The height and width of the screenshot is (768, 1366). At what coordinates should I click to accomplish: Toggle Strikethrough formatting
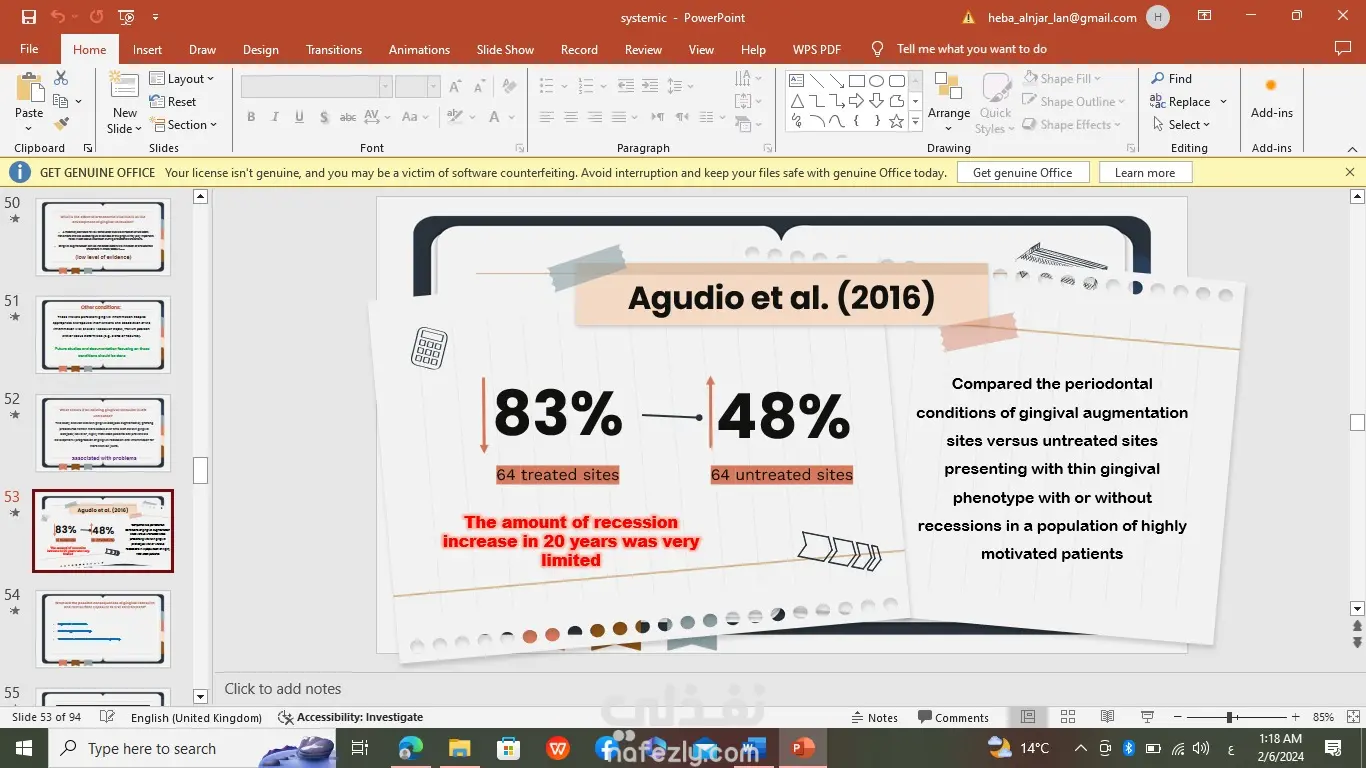[x=348, y=117]
